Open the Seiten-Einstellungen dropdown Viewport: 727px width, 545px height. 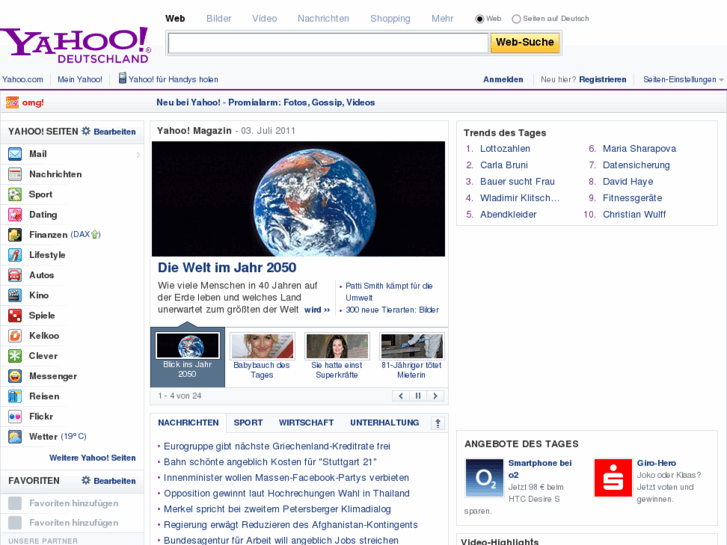click(683, 79)
